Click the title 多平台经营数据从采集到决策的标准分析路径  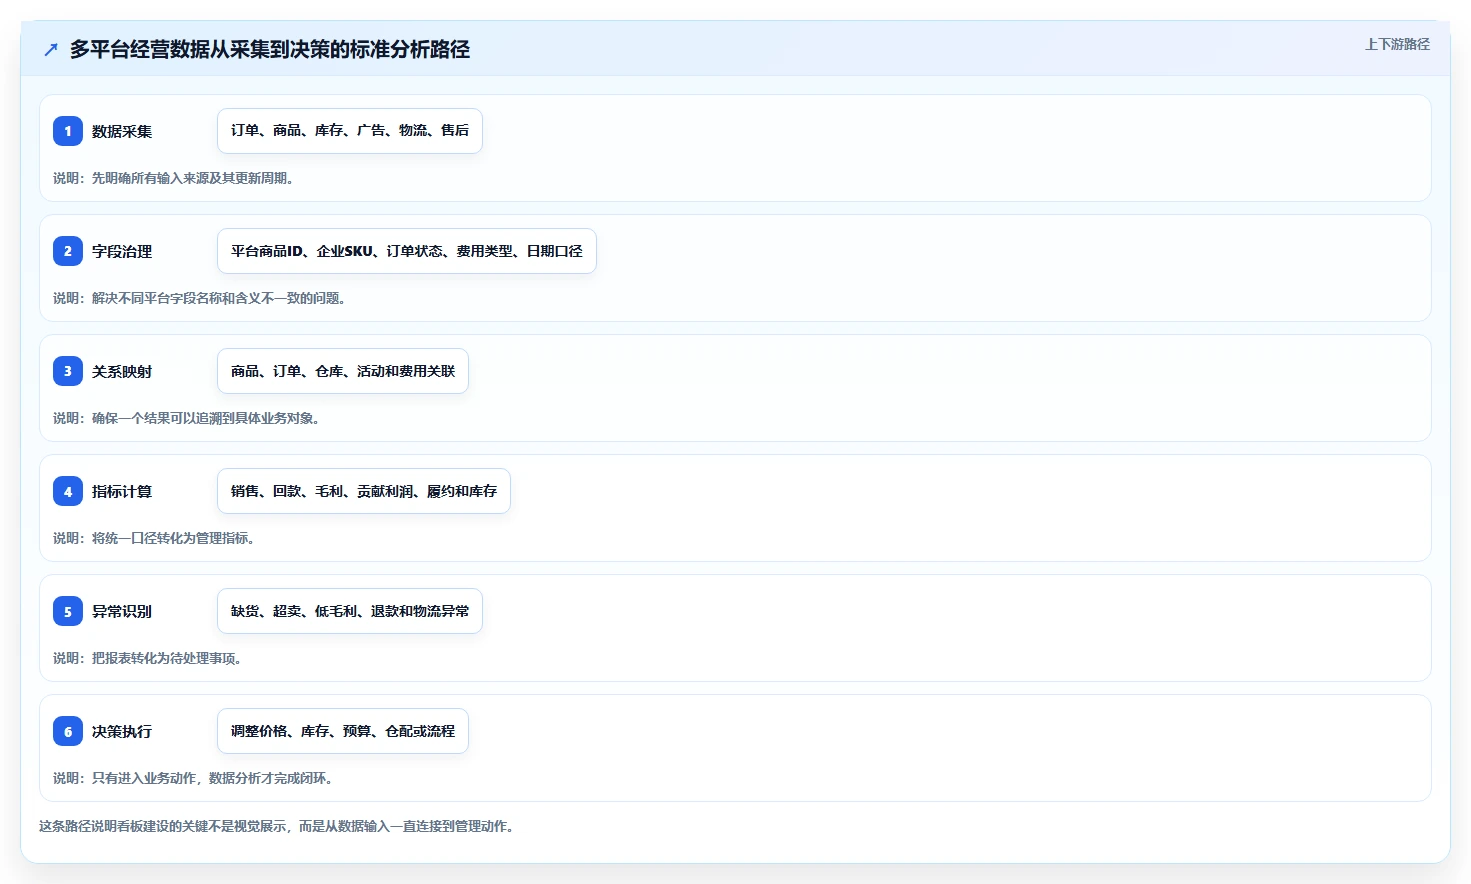(270, 49)
